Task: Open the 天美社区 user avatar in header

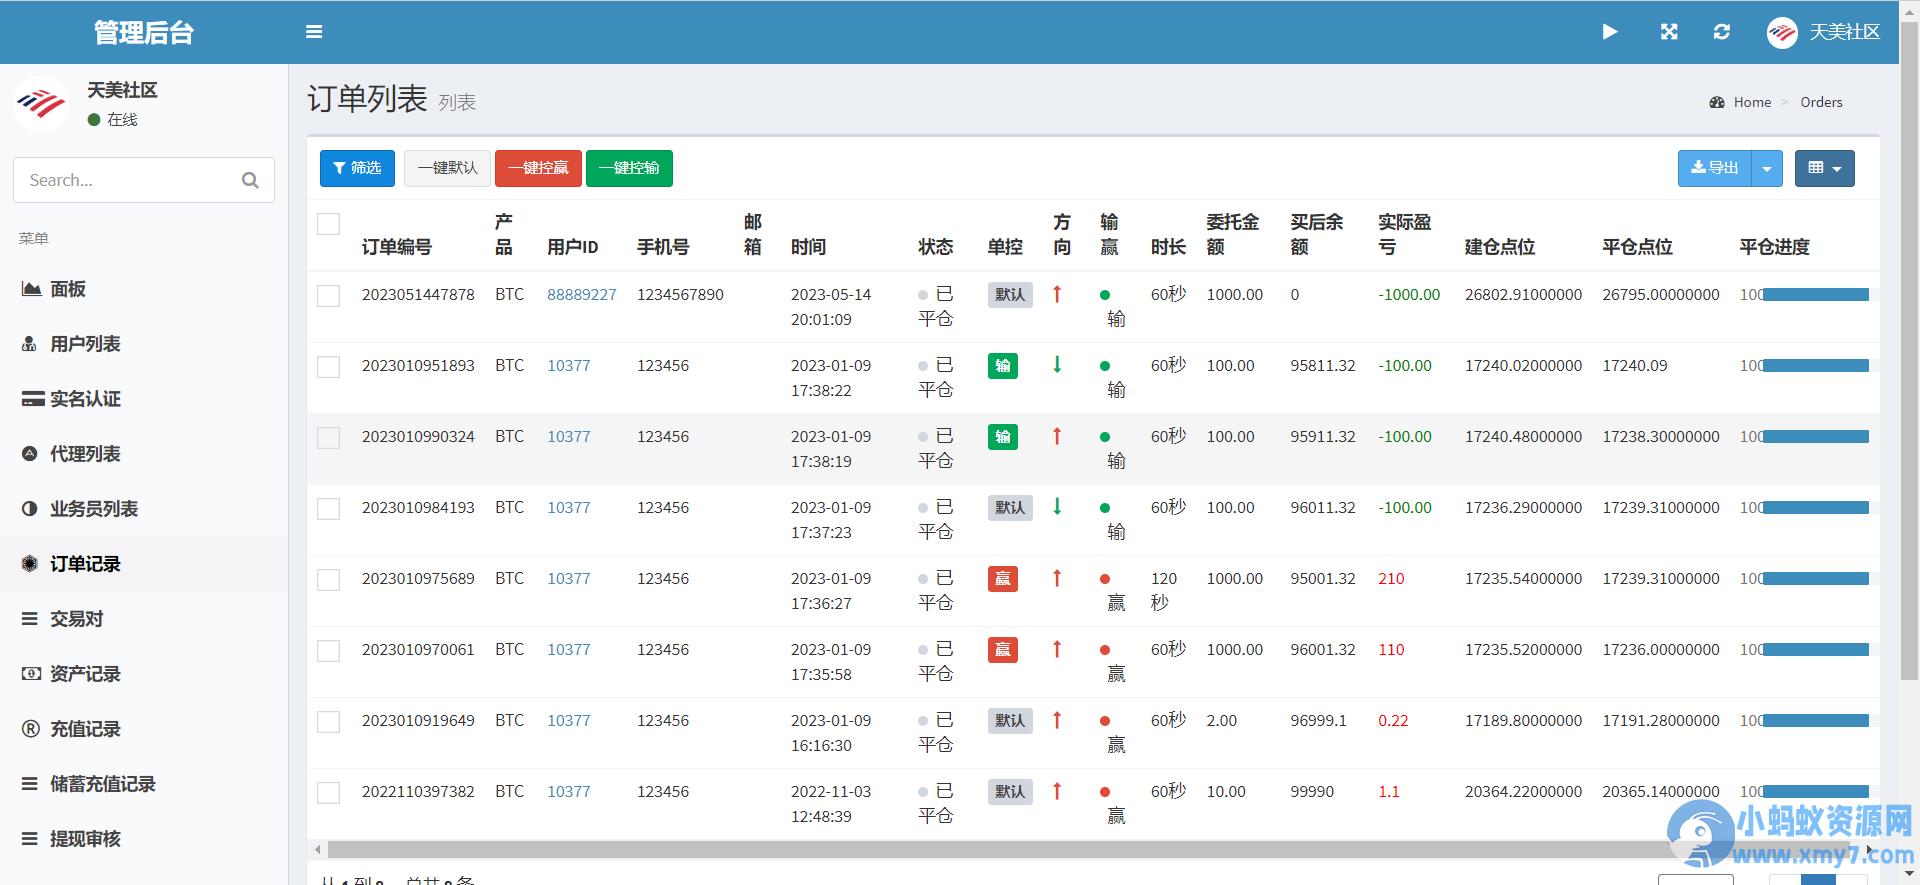Action: click(x=1782, y=32)
